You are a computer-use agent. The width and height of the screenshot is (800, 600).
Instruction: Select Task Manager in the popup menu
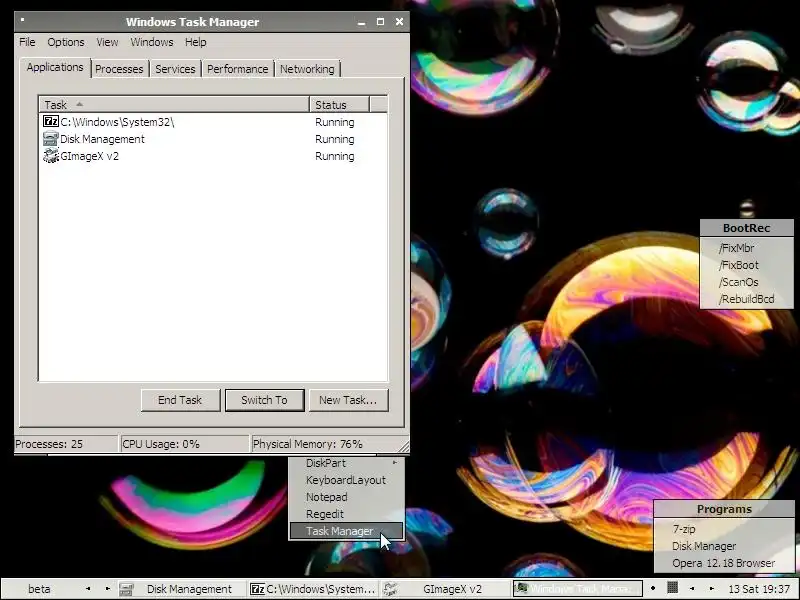346,531
